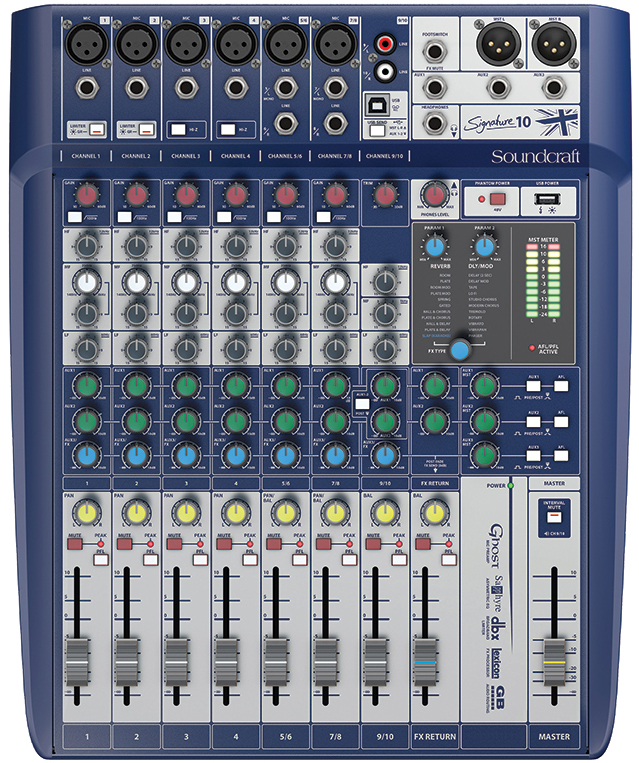Click the channel 1 XLR mic input
Viewport: 639px width, 763px height.
coord(84,44)
